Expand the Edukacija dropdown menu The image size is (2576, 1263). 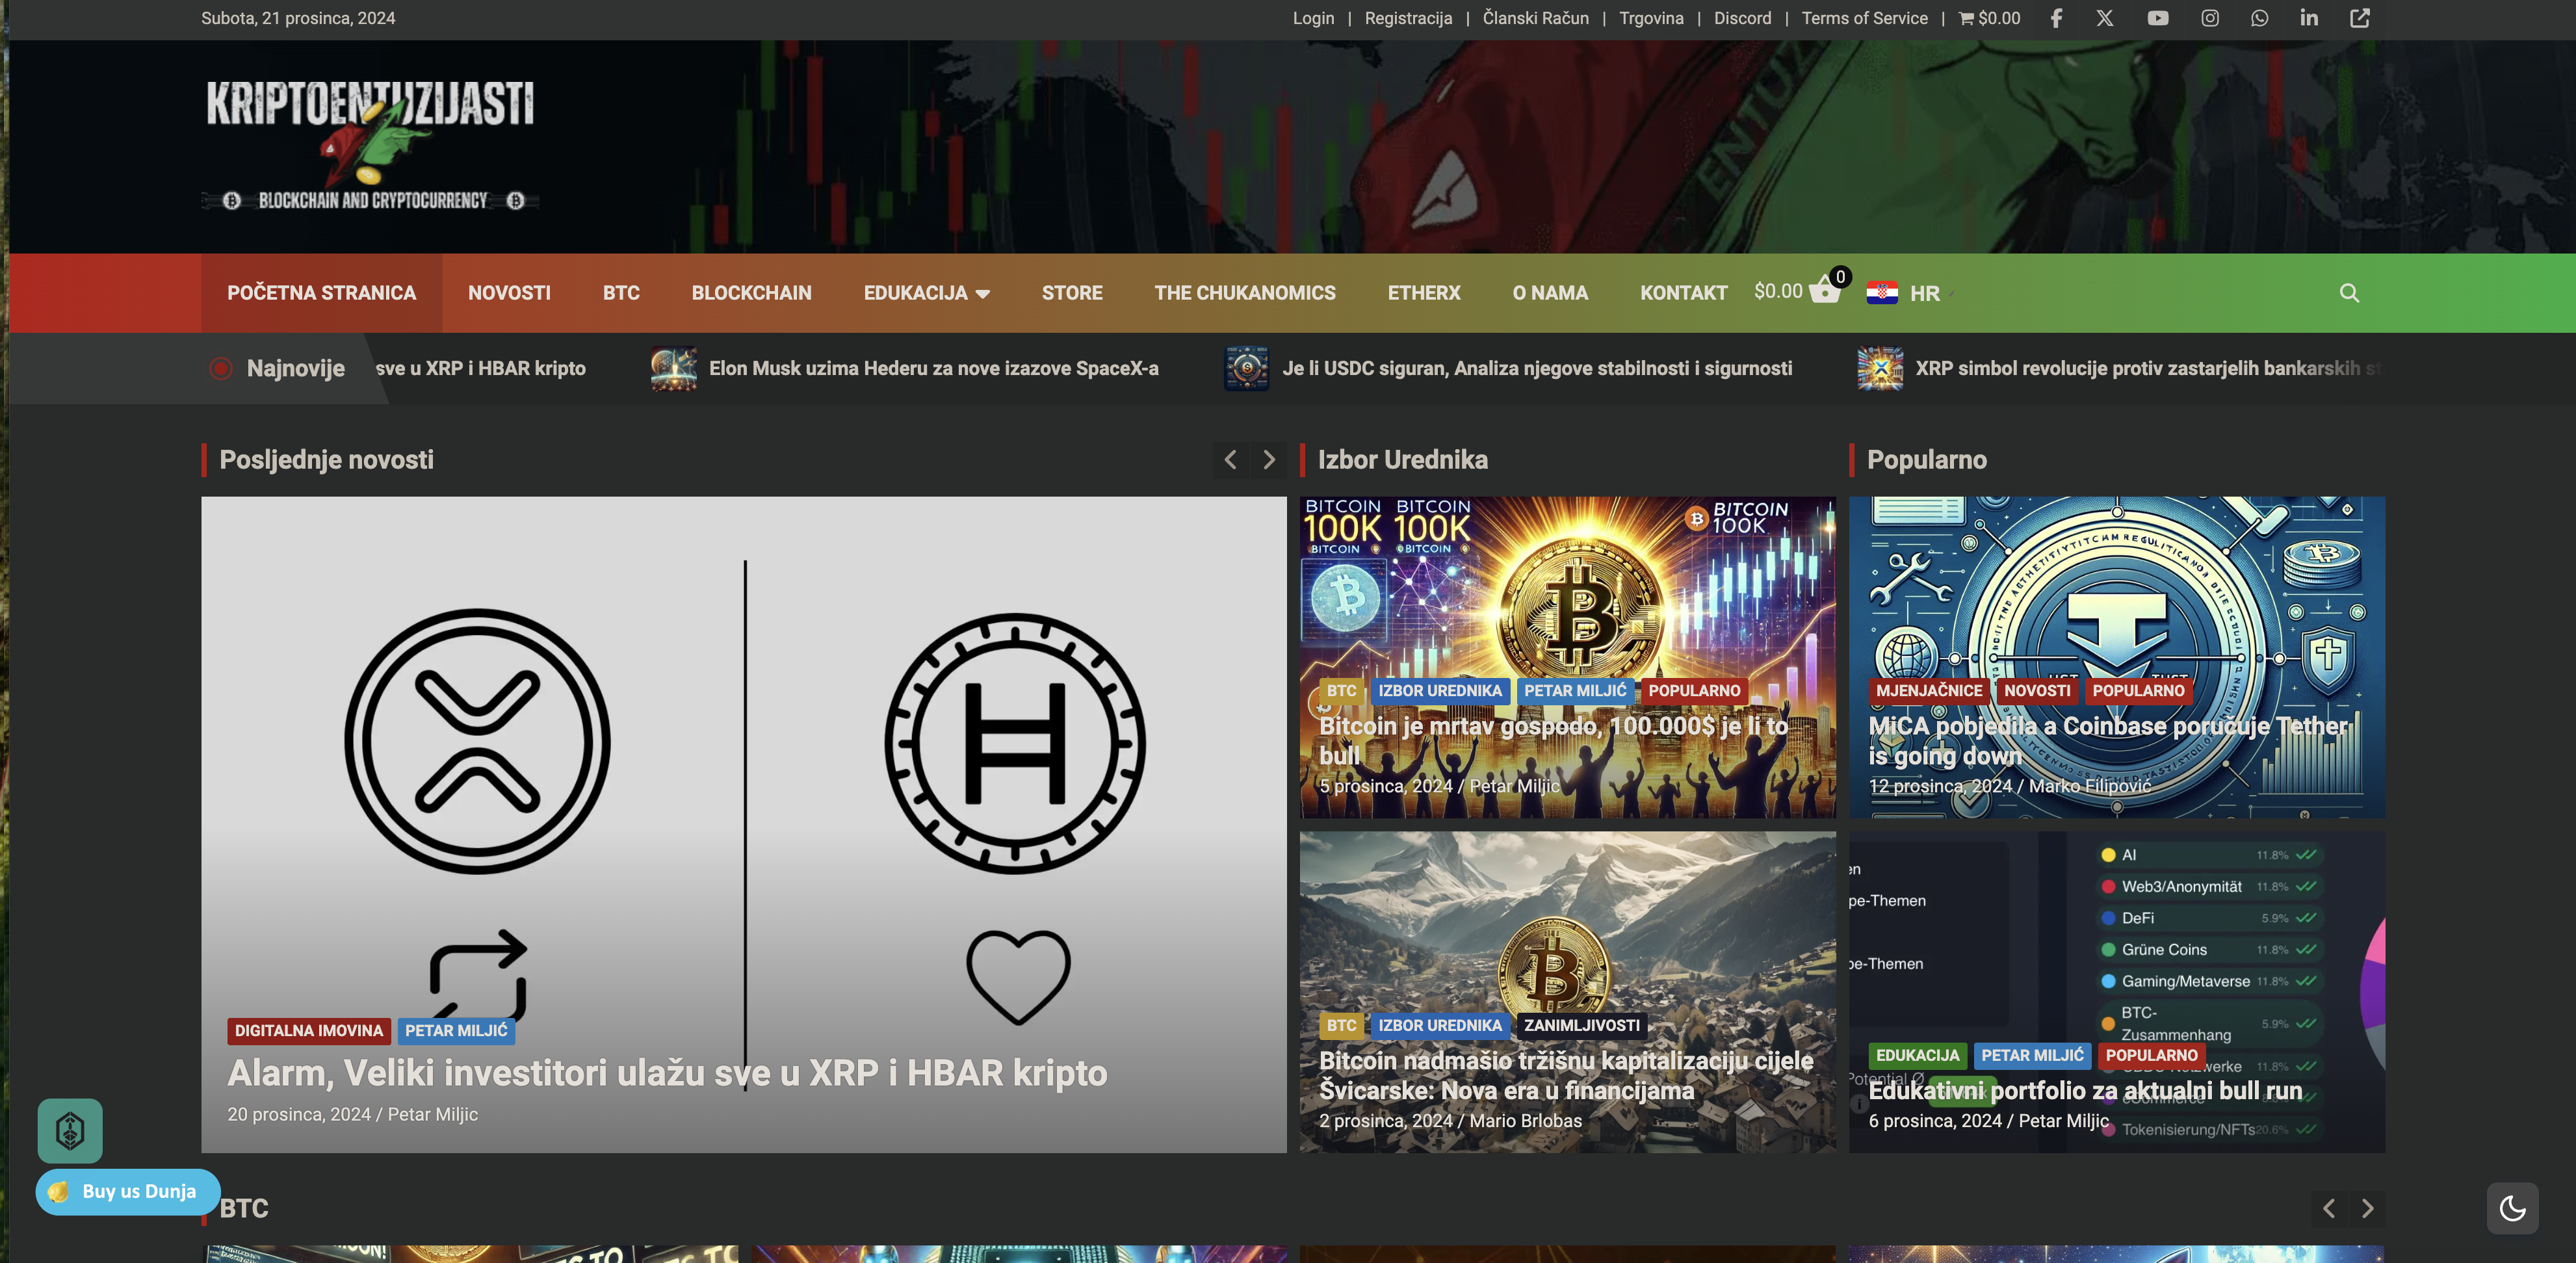coord(926,293)
